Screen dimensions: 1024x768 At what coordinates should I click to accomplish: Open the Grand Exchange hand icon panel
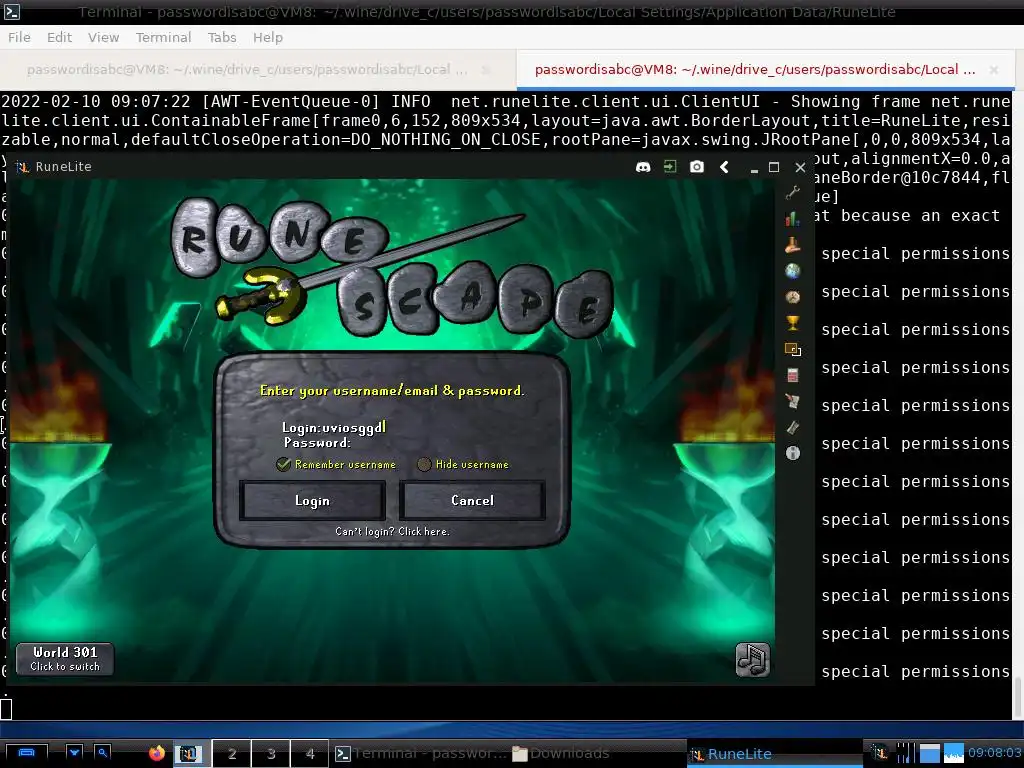pos(793,245)
